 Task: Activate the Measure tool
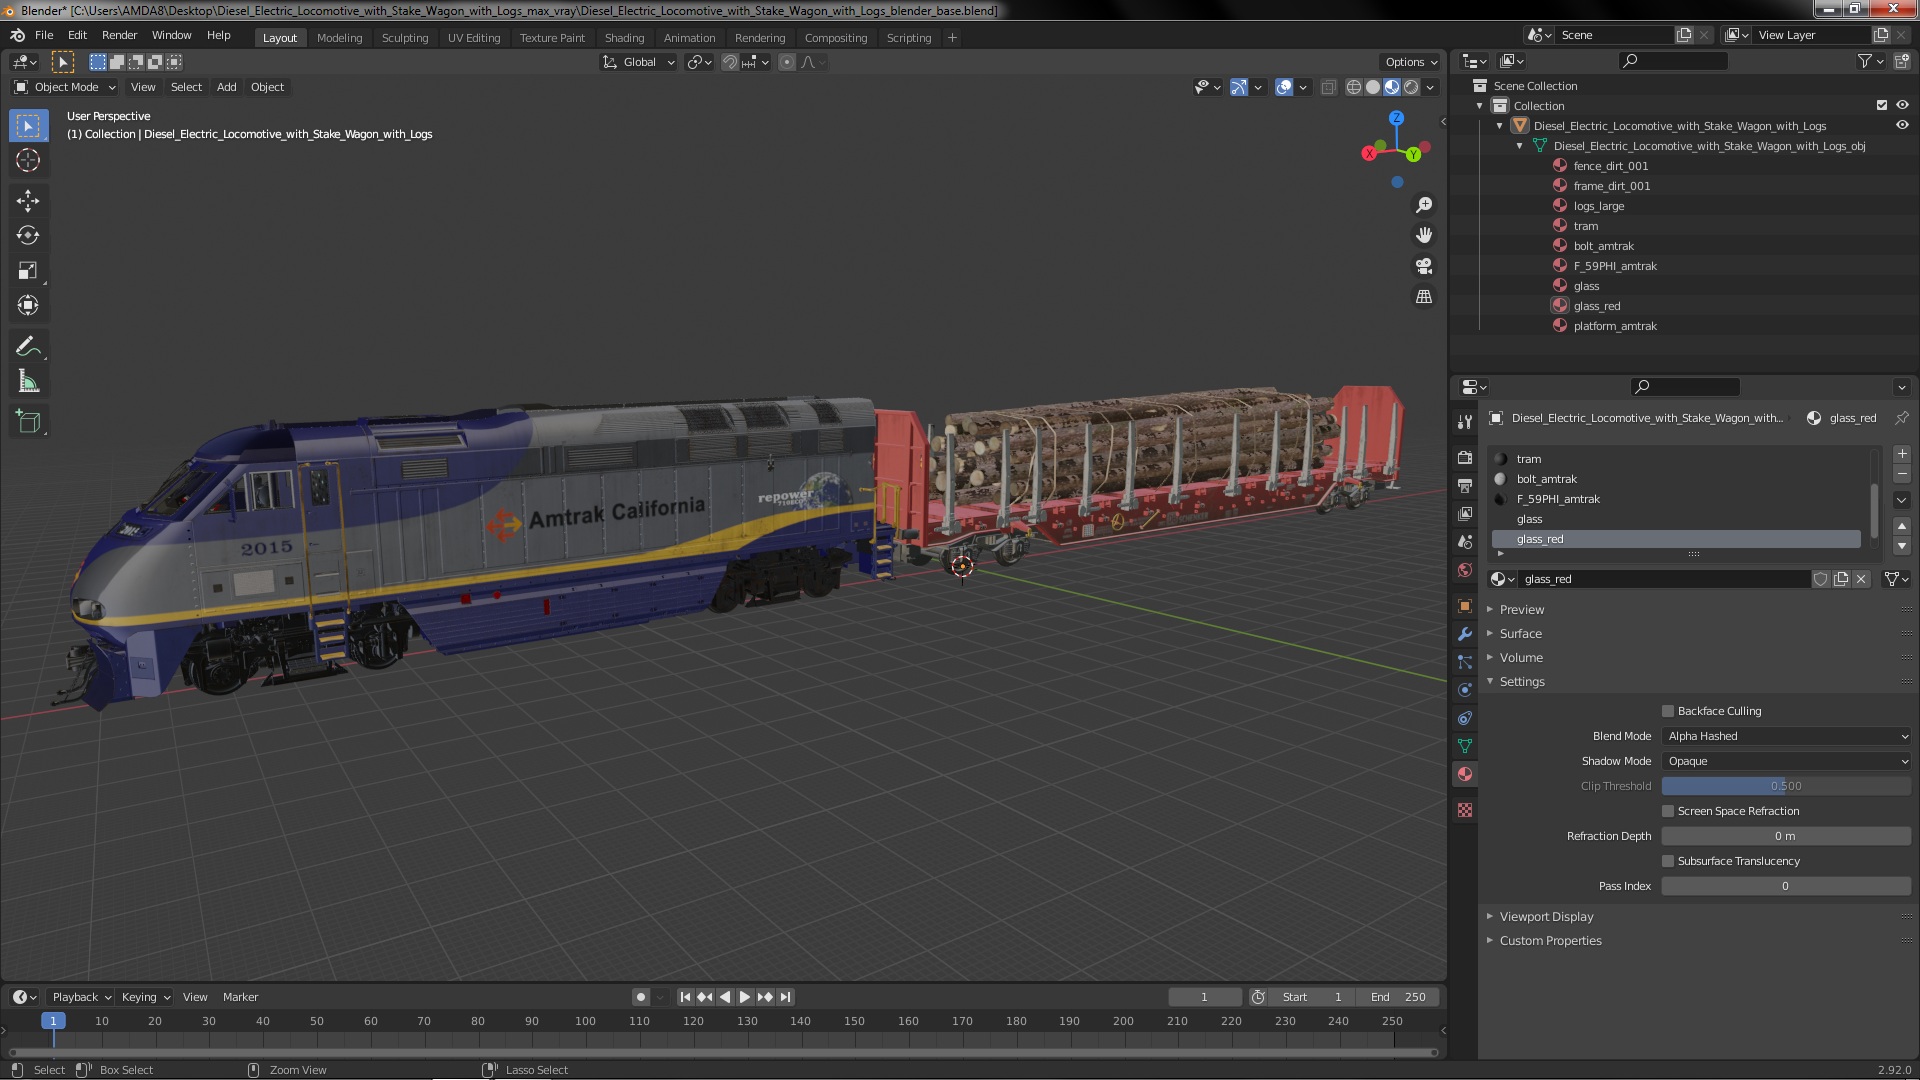click(x=28, y=382)
